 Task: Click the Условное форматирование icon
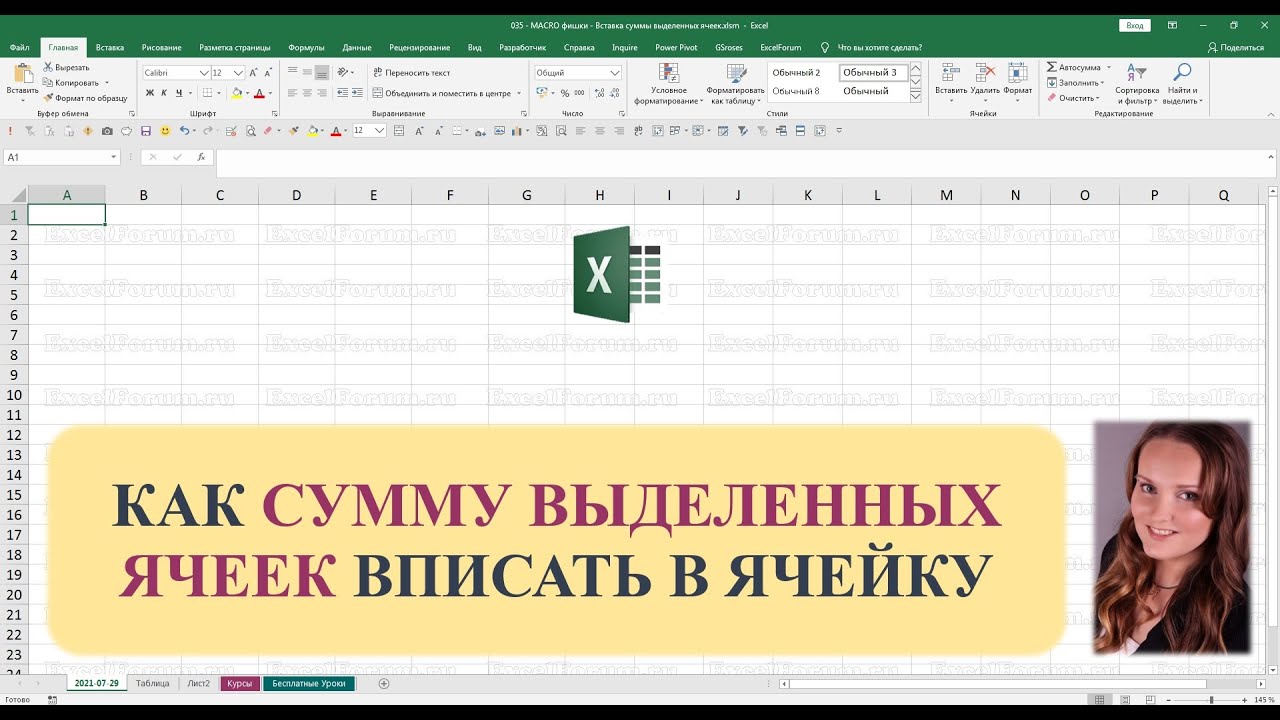tap(668, 73)
